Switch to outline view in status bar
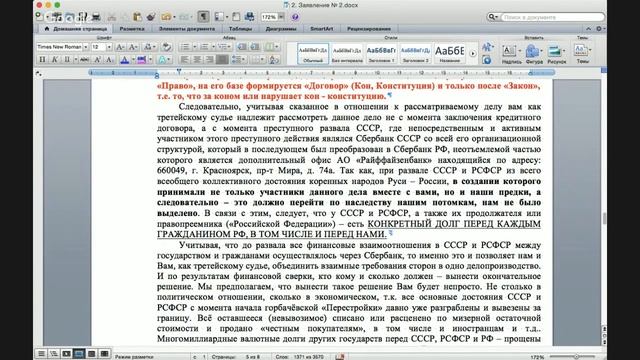 click(x=54, y=354)
